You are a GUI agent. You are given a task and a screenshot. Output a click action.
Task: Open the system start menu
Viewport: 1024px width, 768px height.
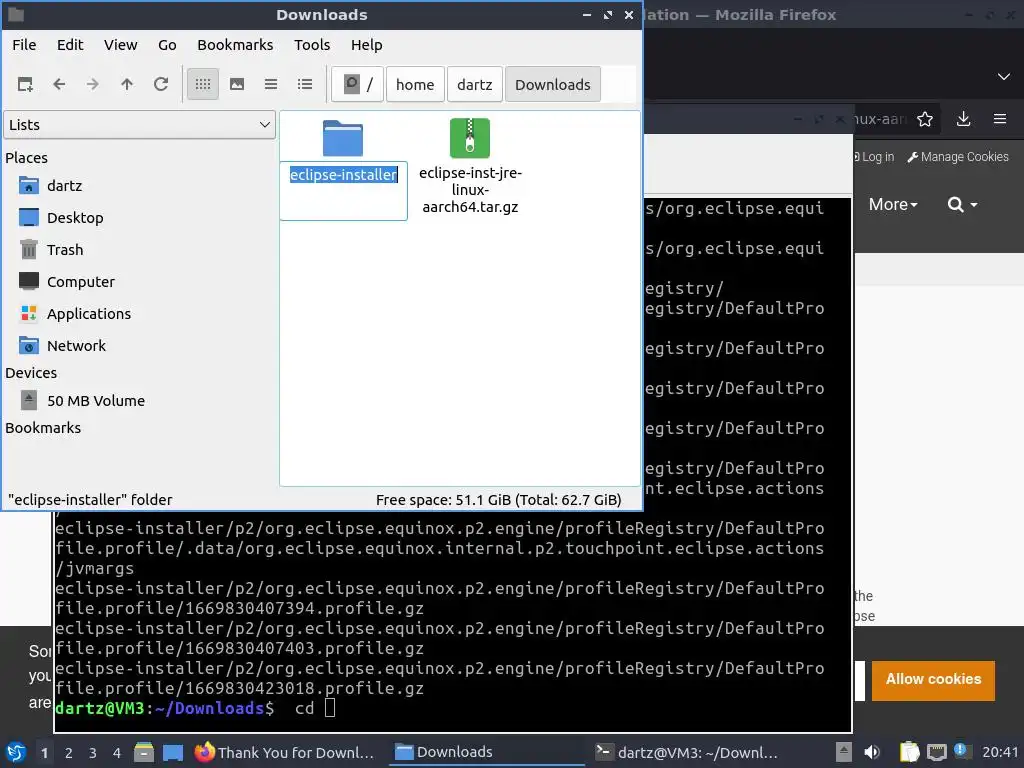pos(16,752)
